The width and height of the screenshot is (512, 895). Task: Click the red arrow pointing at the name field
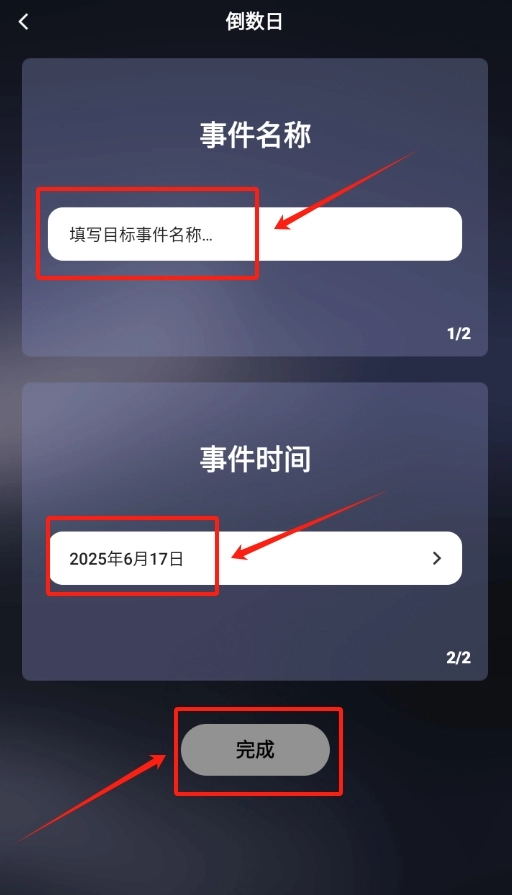[345, 191]
